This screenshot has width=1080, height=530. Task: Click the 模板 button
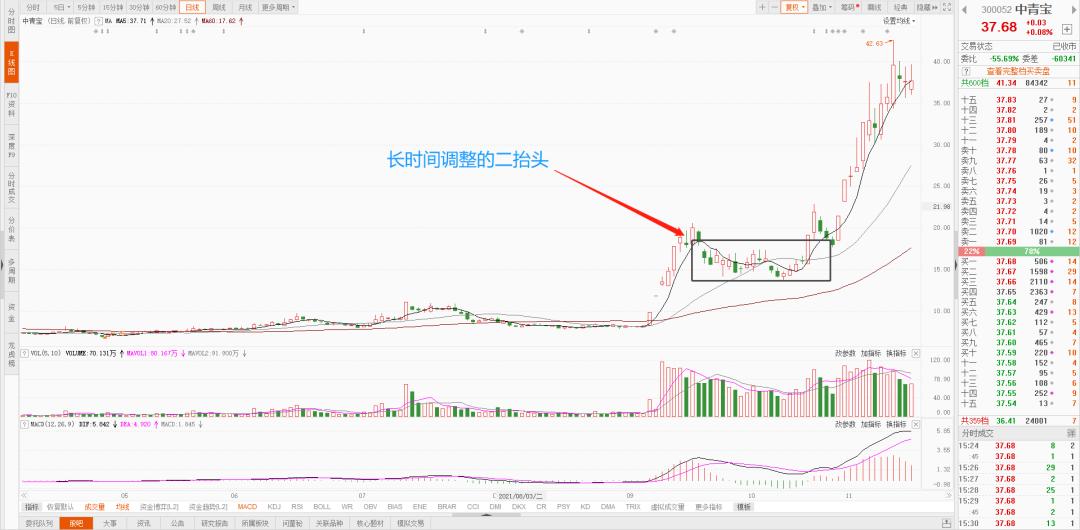pyautogui.click(x=744, y=507)
